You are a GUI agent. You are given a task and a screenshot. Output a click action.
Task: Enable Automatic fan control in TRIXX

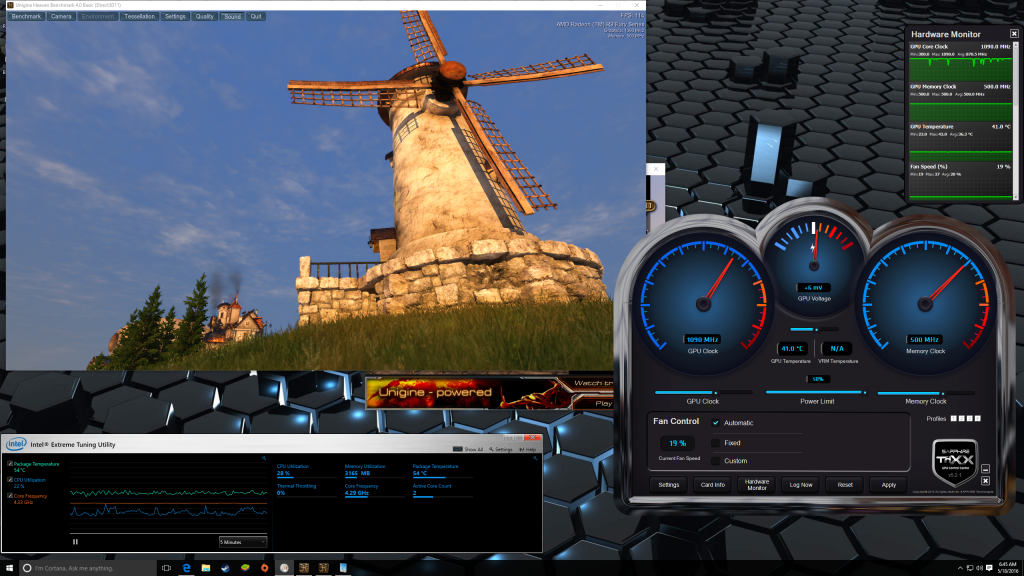click(x=716, y=423)
